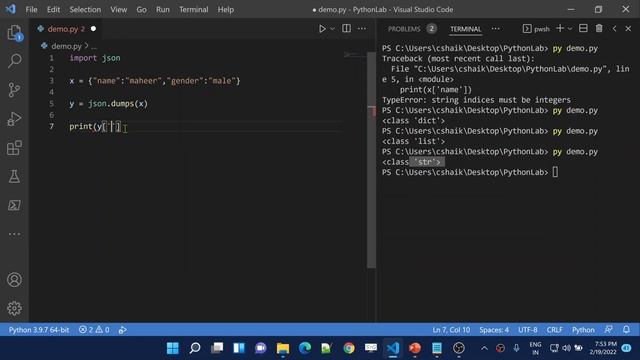Open the feedback icon in status bar
Screen dimensions: 640x360
[609, 330]
